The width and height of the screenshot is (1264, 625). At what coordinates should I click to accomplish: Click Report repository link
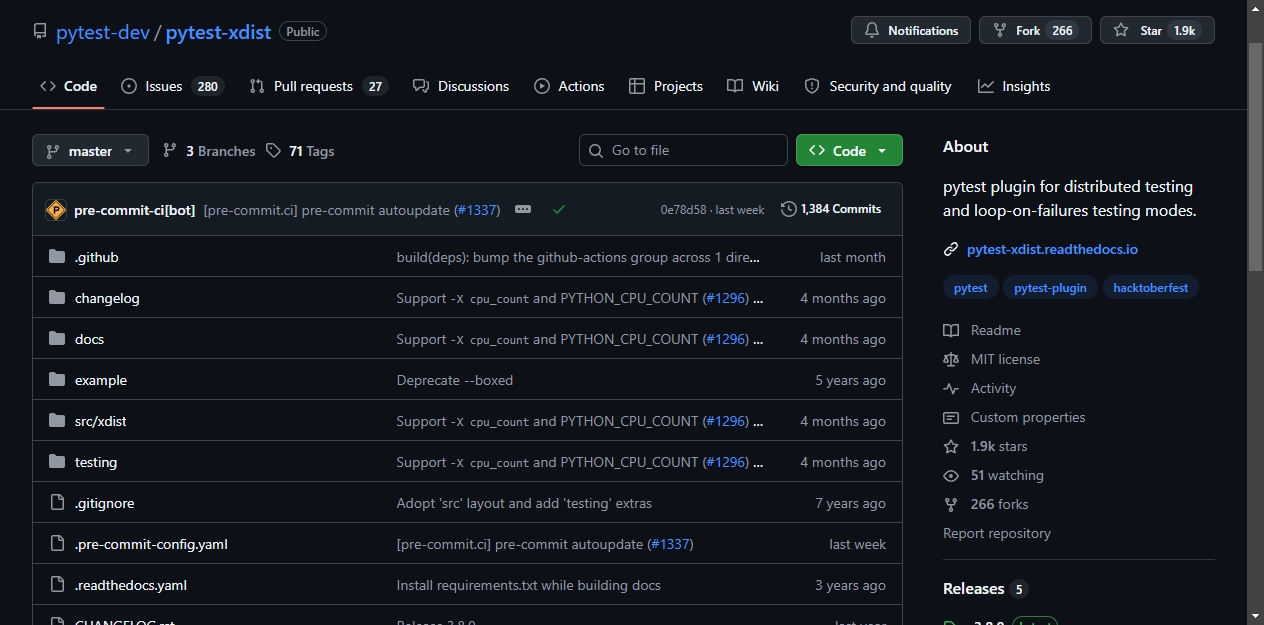coord(997,533)
